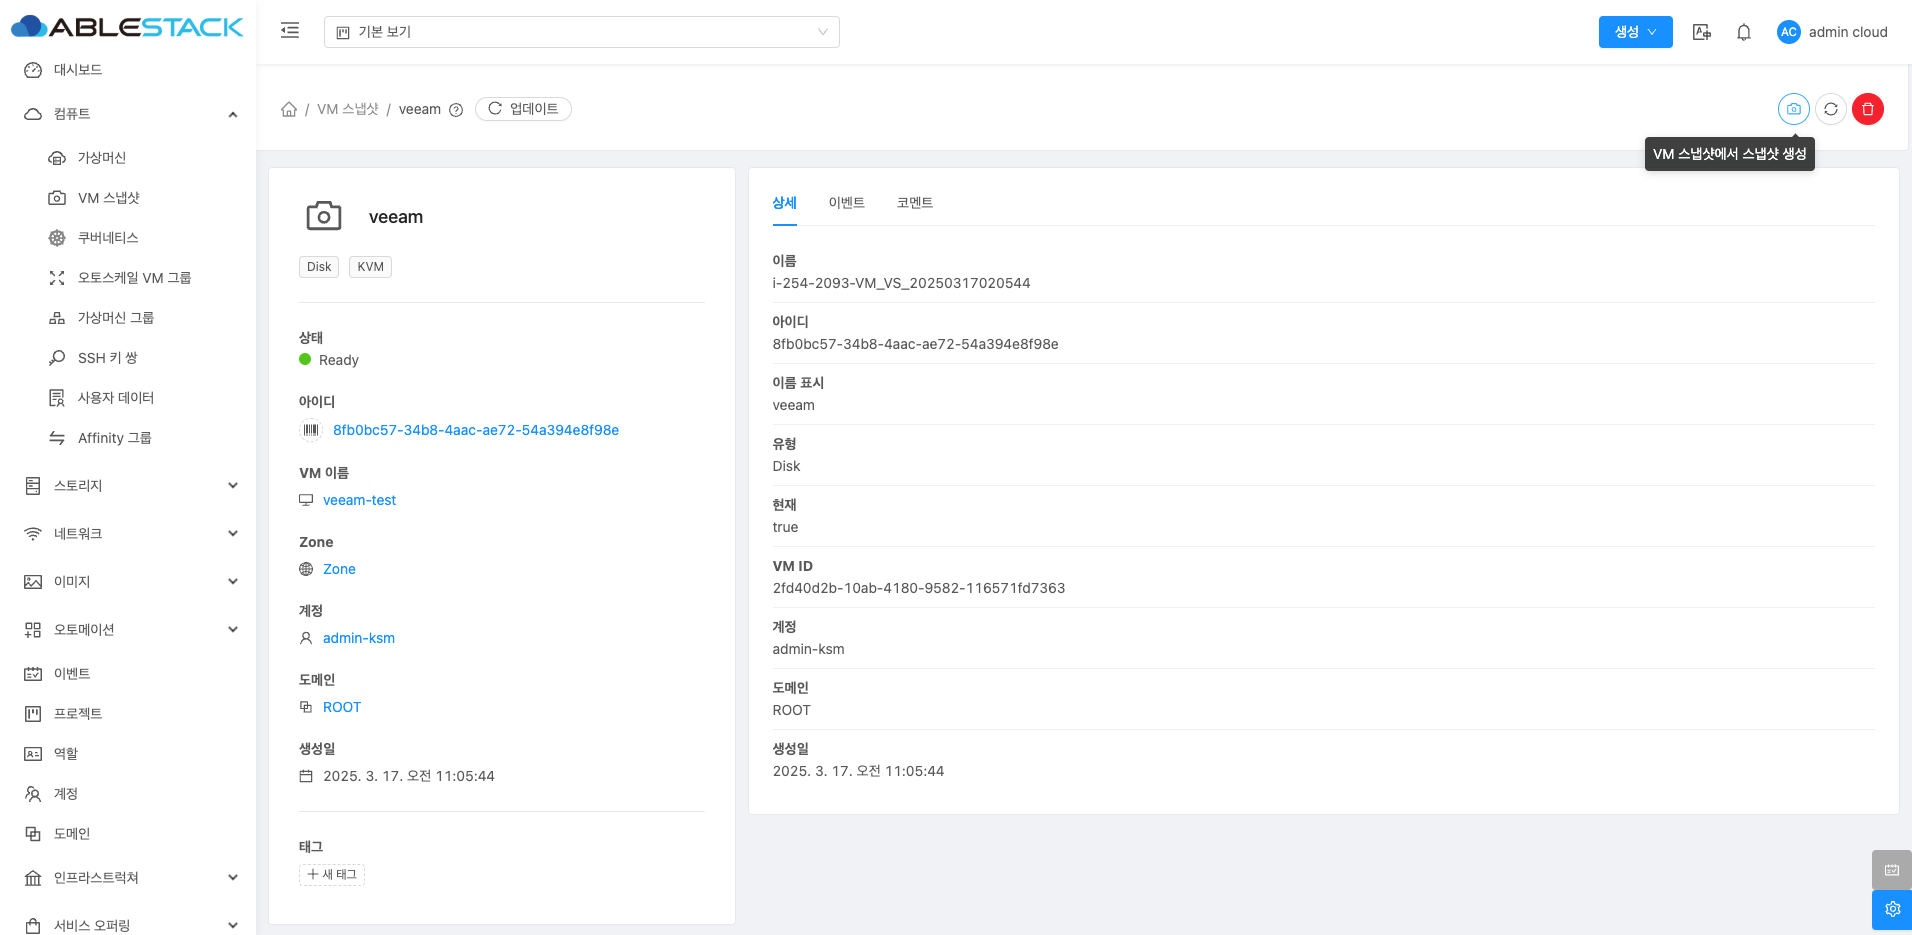Open the veeam-test VM link
The image size is (1912, 935).
tap(359, 500)
